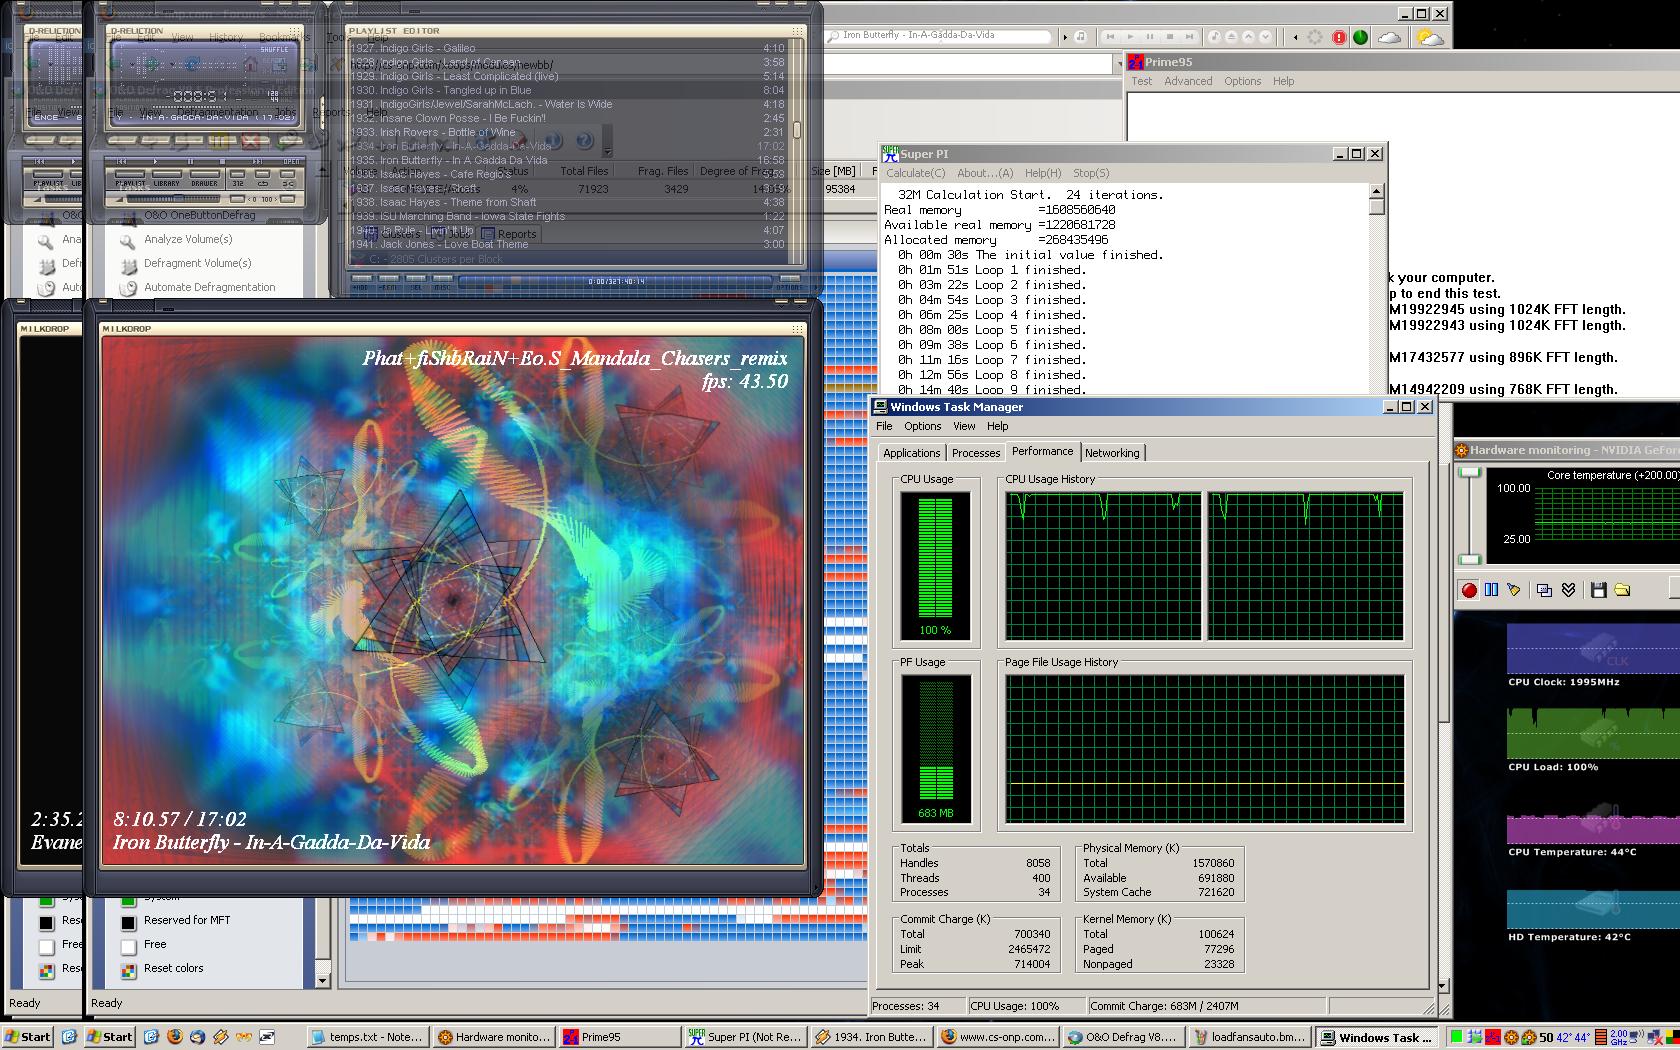1680x1050 pixels.
Task: Open Prime95 taskbar button
Action: click(x=620, y=1037)
